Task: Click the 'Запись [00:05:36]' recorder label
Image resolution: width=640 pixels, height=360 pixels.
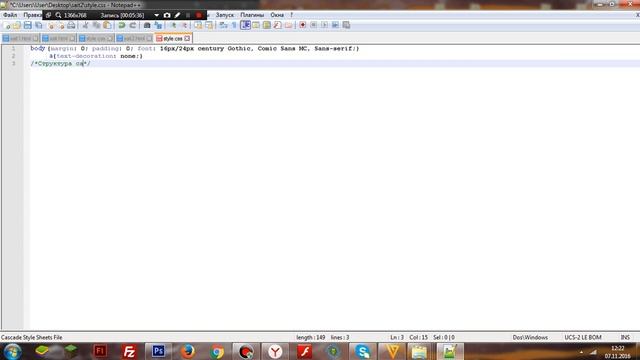Action: [122, 16]
